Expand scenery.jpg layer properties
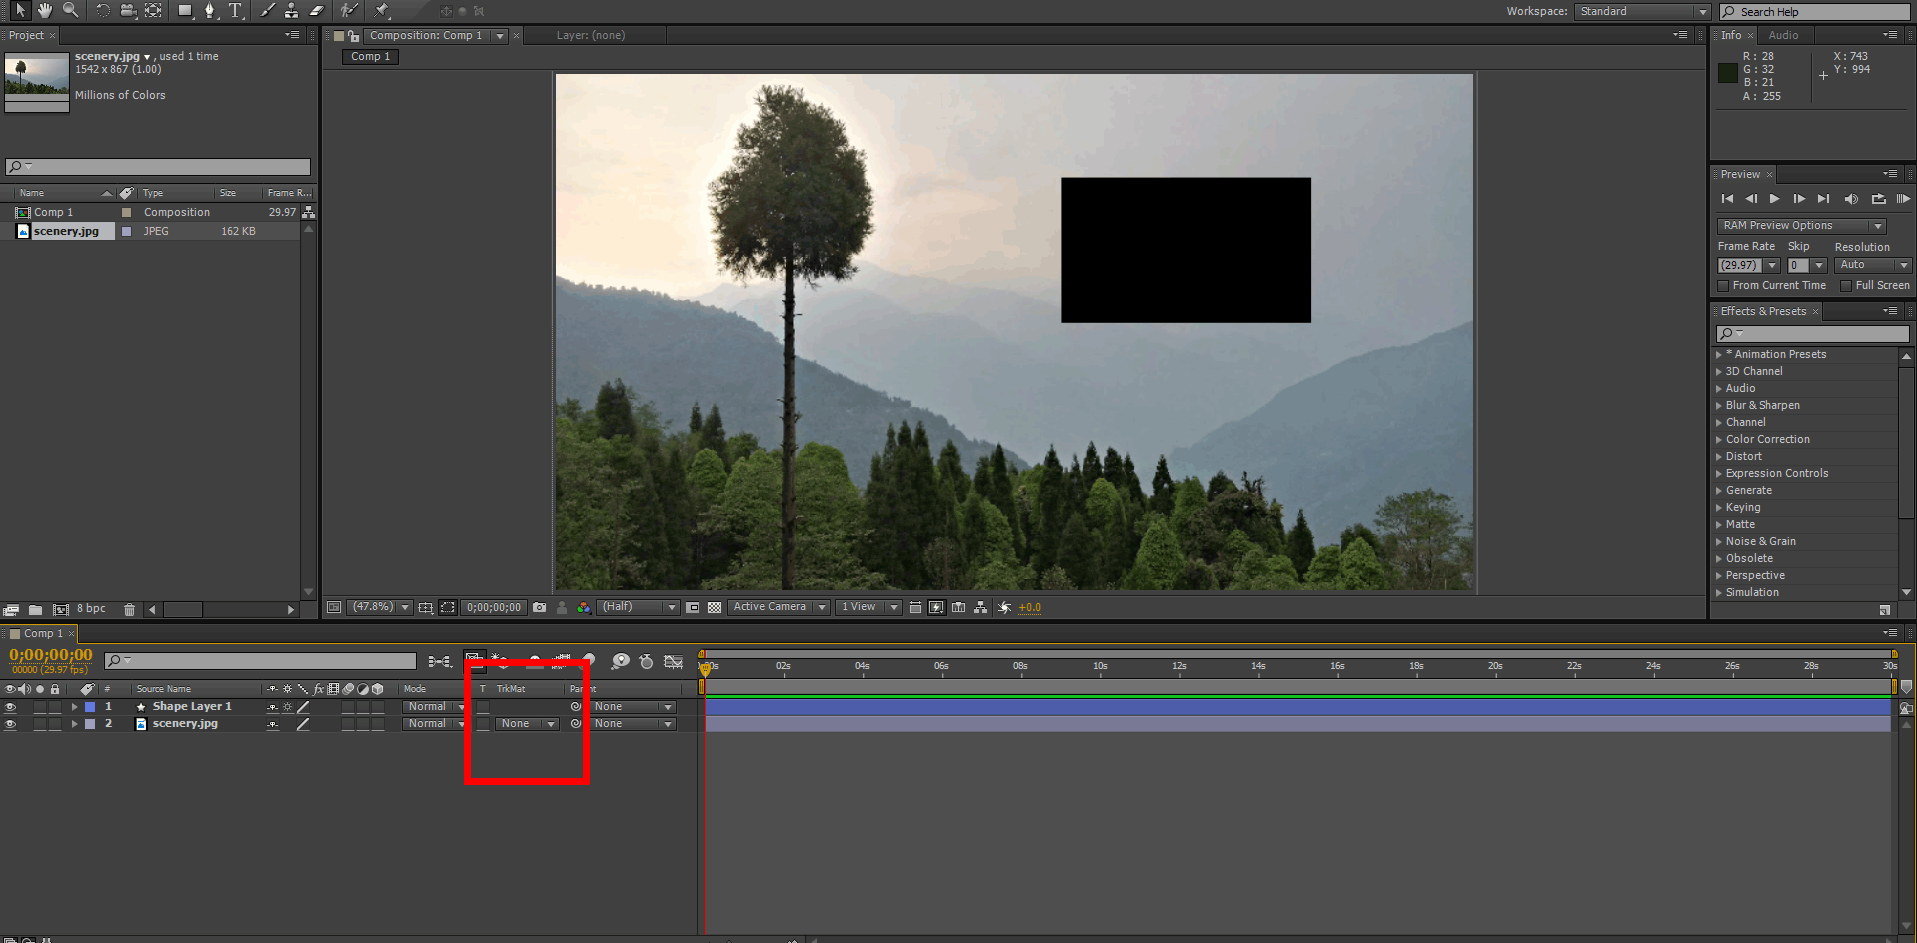 [74, 724]
